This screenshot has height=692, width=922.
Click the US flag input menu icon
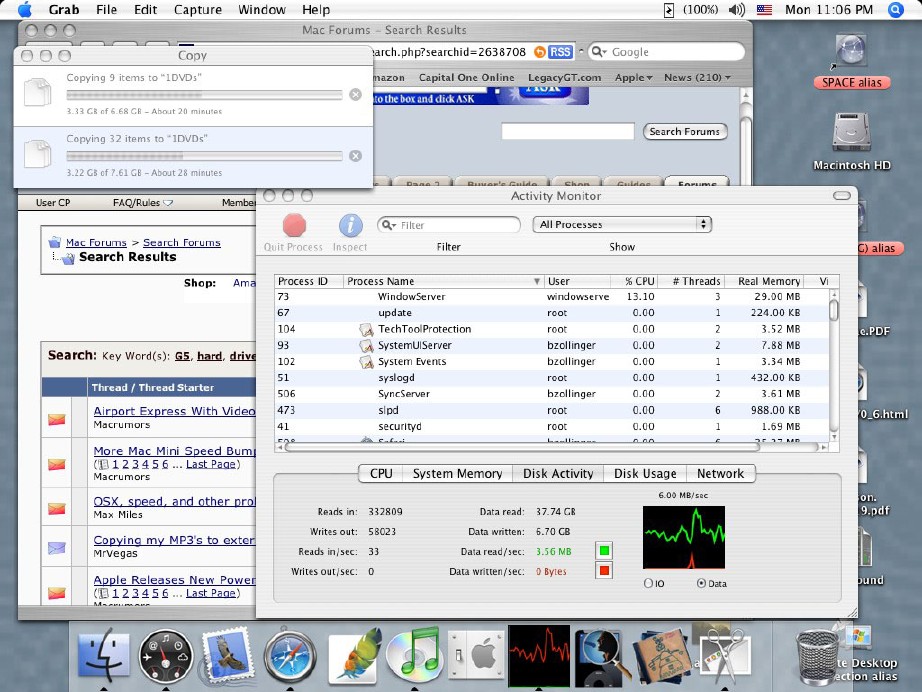coord(764,9)
